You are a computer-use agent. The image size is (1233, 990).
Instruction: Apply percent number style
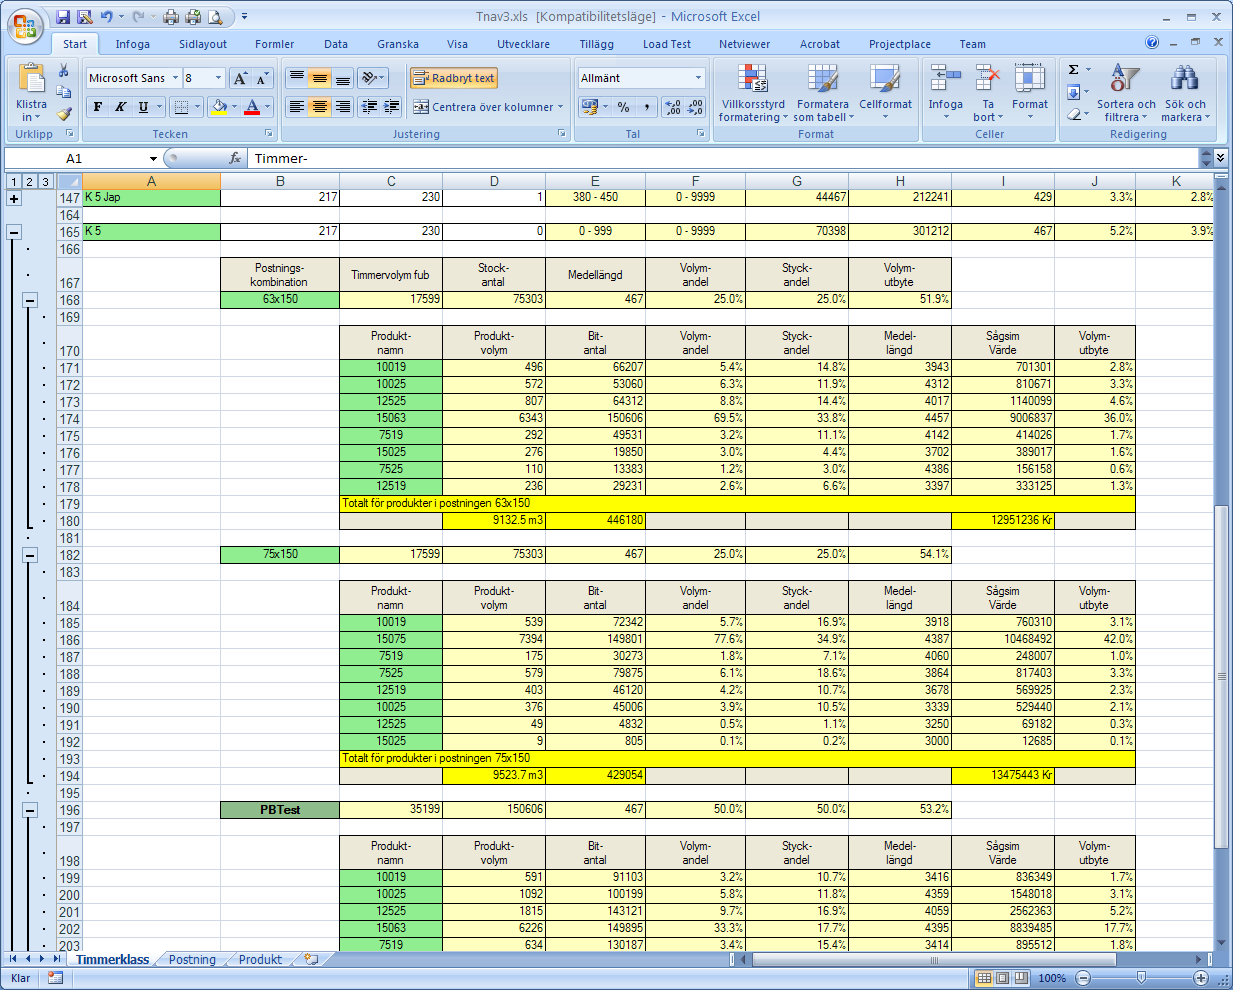tap(624, 107)
